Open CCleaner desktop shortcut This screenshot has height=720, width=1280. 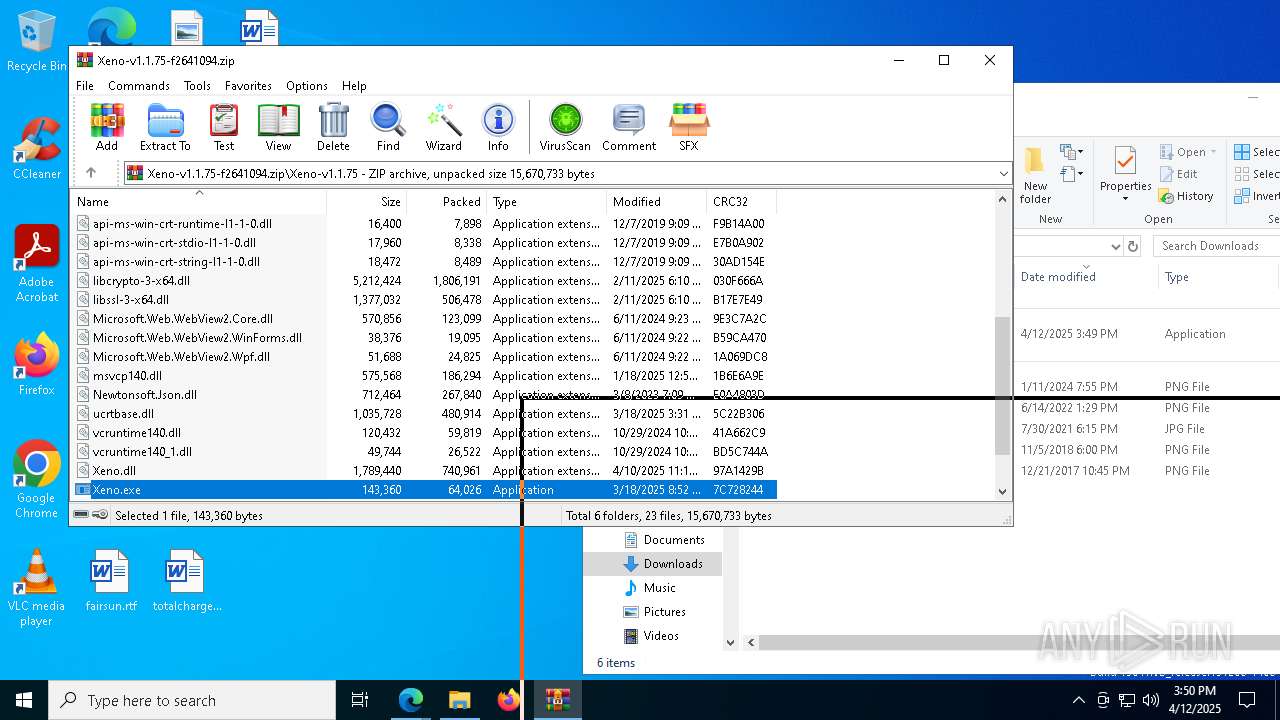pos(36,148)
